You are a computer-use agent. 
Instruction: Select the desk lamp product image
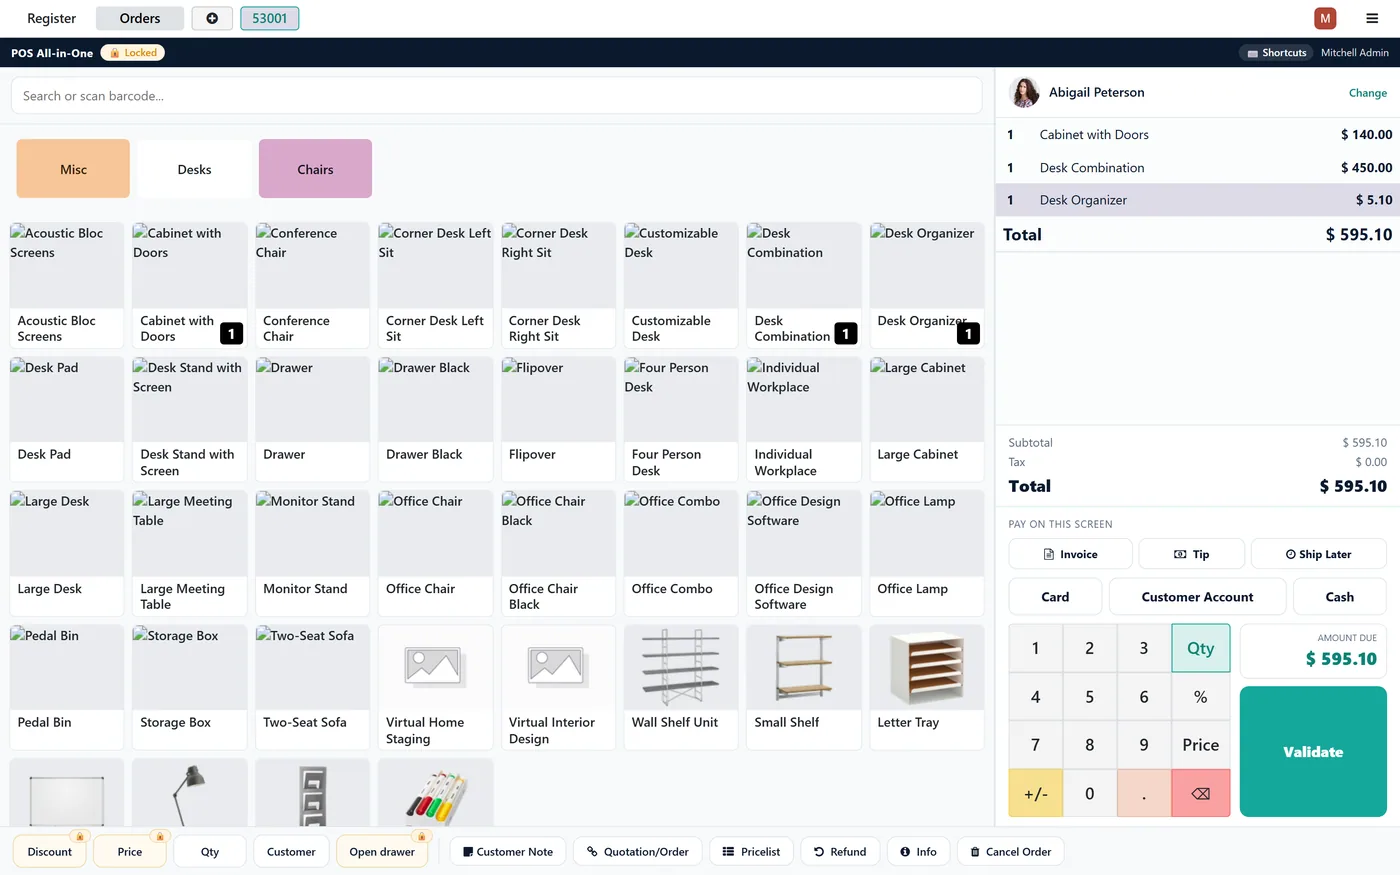coord(189,792)
